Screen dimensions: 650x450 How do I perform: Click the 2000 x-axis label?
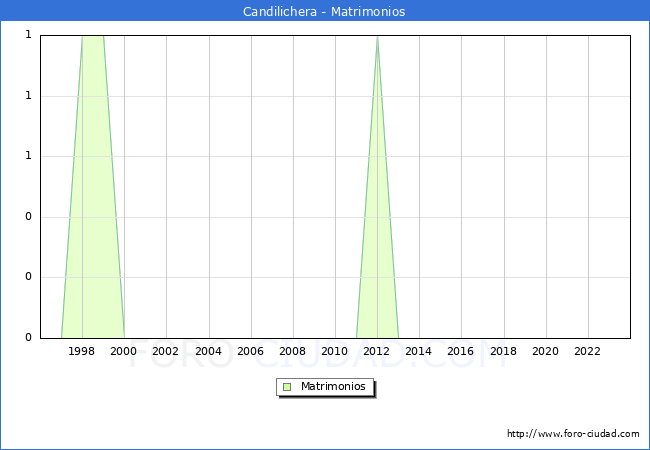[x=123, y=351]
